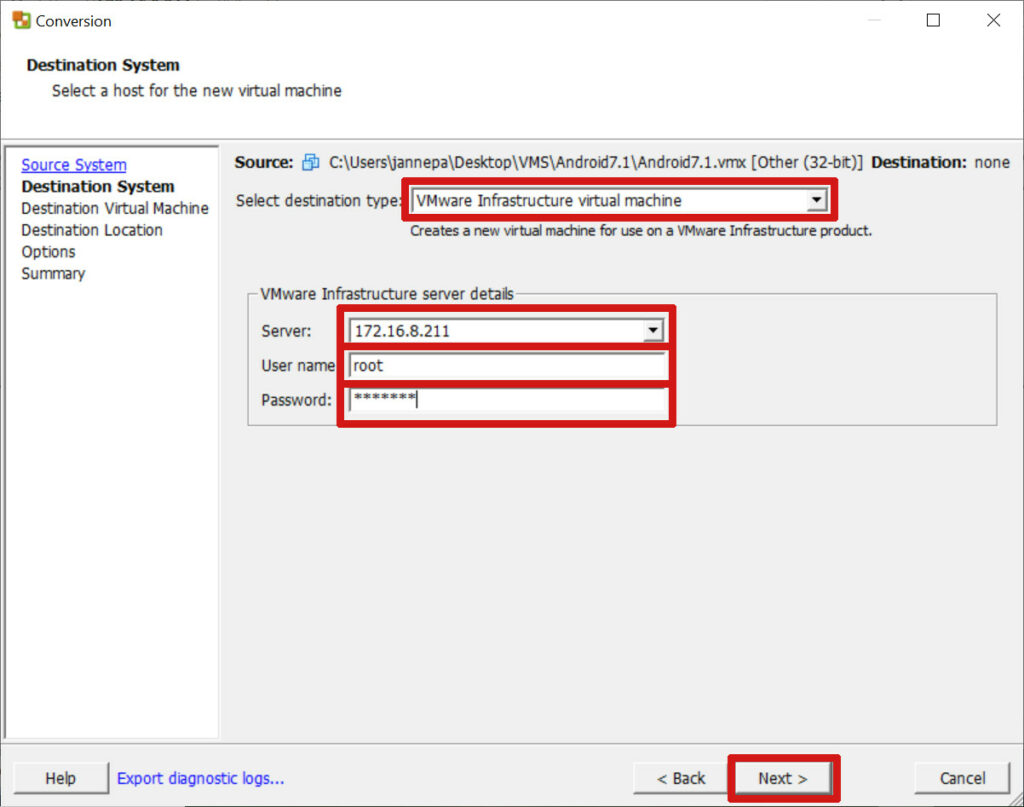
Task: Click the 'Select destination type' label
Action: [x=318, y=200]
